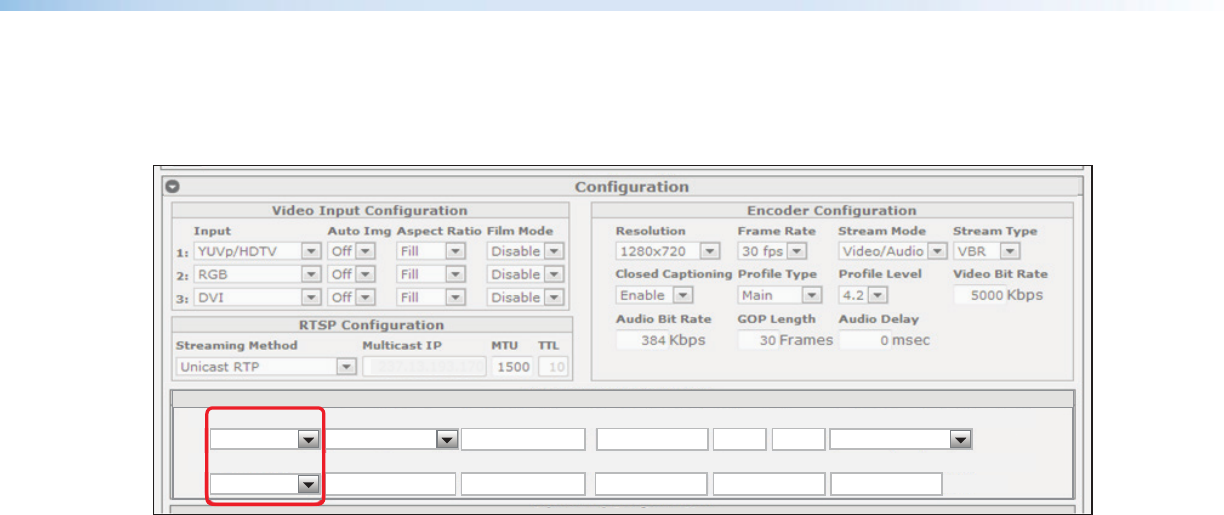The image size is (1224, 515).
Task: Change Auto Img setting for input 3
Action: coord(352,297)
